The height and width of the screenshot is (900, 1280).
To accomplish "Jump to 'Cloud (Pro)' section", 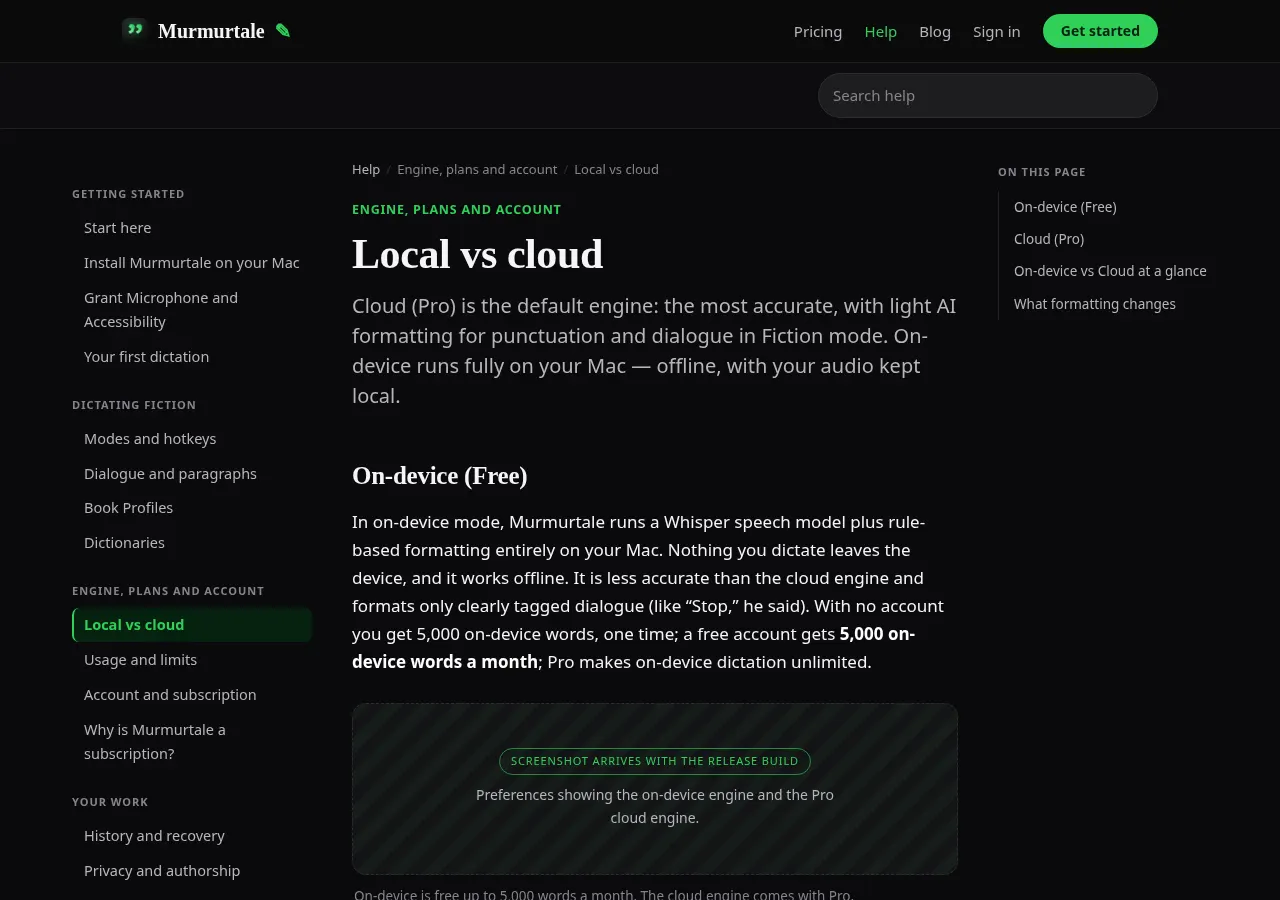I will [x=1049, y=239].
